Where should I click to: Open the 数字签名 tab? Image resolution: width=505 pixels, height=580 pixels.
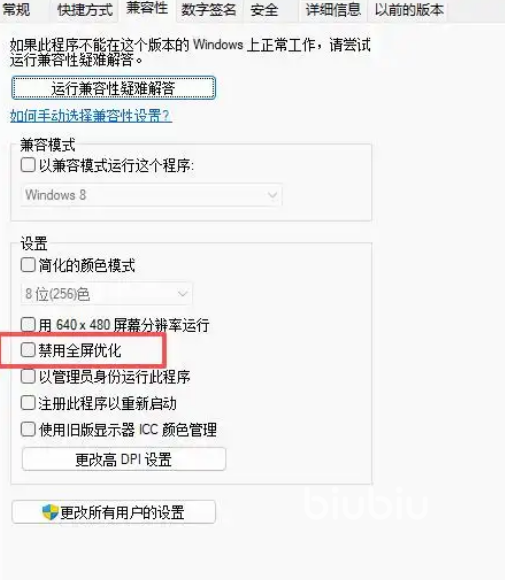coord(209,10)
